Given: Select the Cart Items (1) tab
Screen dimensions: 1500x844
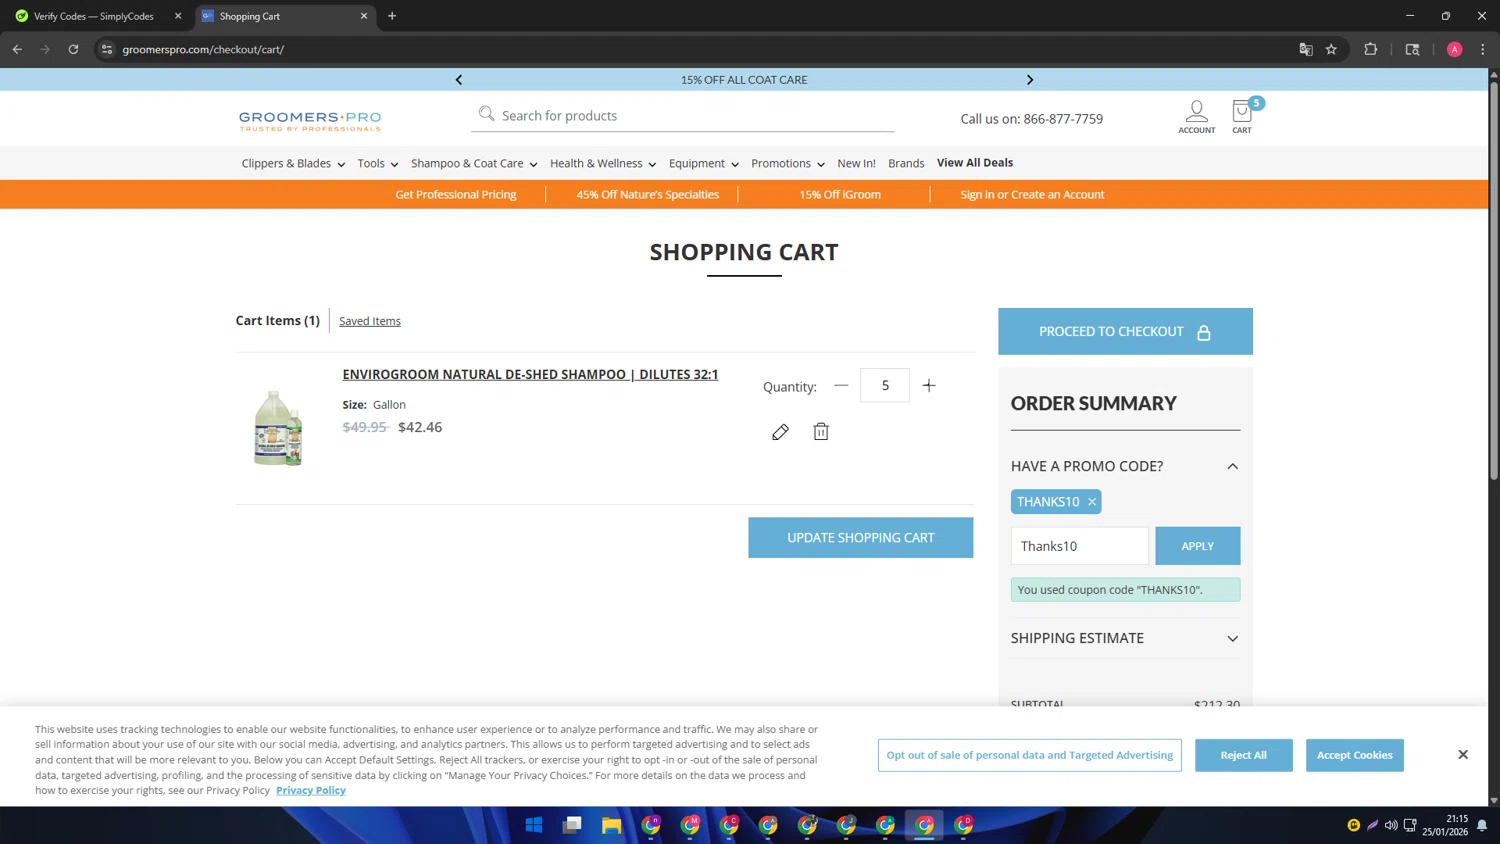Looking at the screenshot, I should click(x=278, y=320).
